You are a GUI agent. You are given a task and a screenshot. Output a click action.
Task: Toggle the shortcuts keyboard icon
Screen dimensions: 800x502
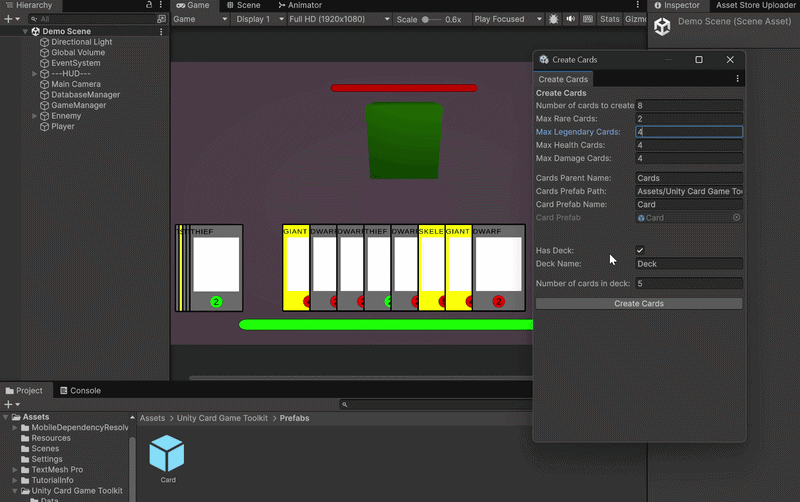588,19
